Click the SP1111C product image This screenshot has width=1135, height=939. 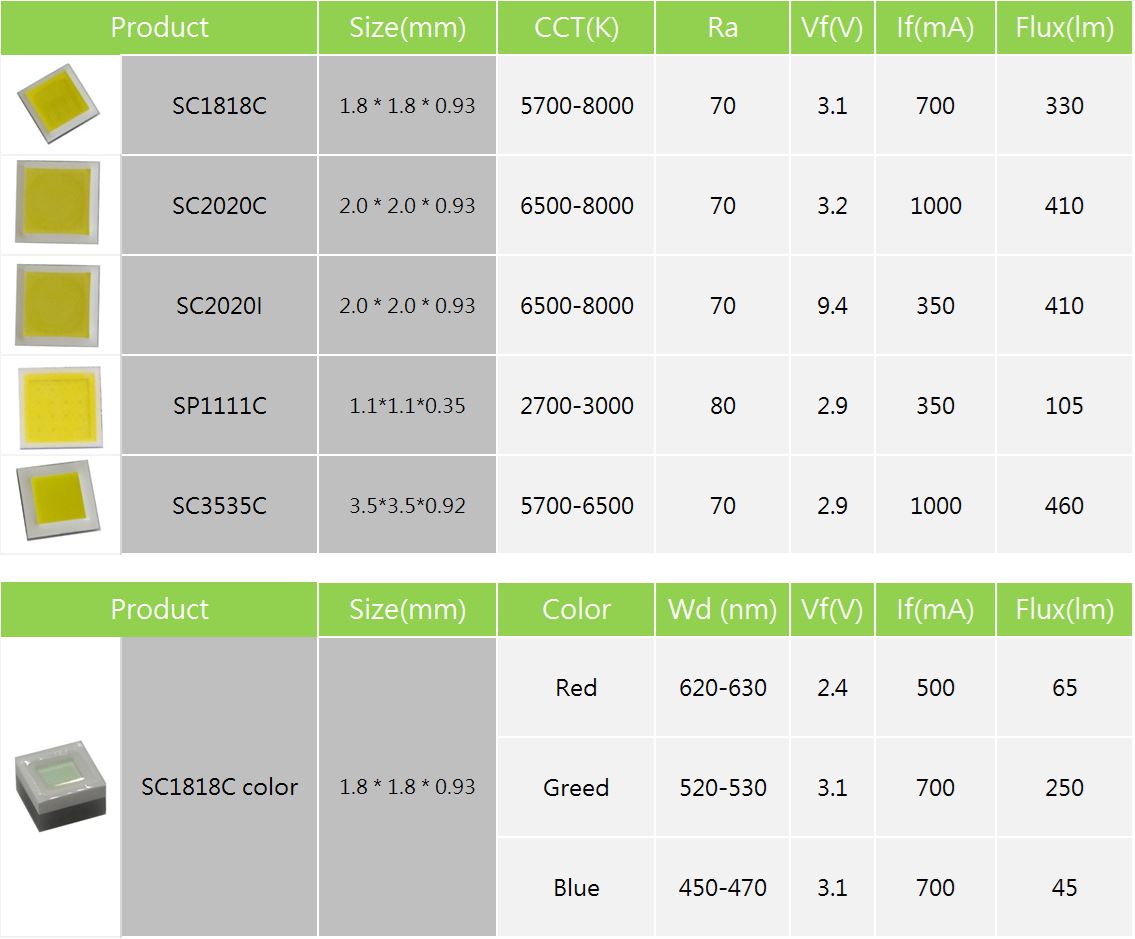point(60,405)
